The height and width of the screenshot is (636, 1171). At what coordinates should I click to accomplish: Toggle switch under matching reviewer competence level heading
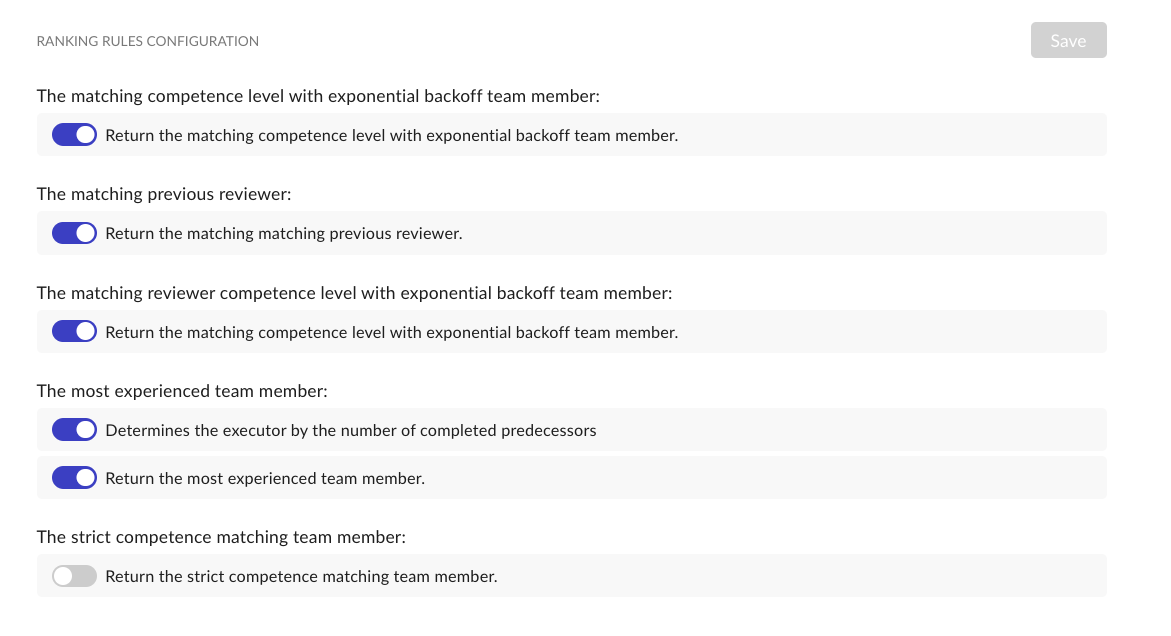[x=74, y=331]
